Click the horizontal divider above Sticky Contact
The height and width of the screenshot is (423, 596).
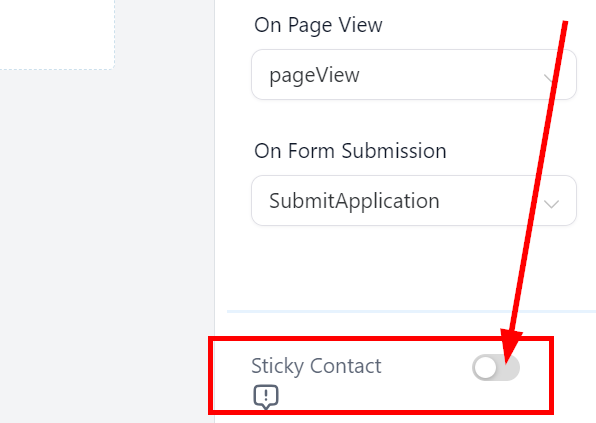tap(411, 311)
